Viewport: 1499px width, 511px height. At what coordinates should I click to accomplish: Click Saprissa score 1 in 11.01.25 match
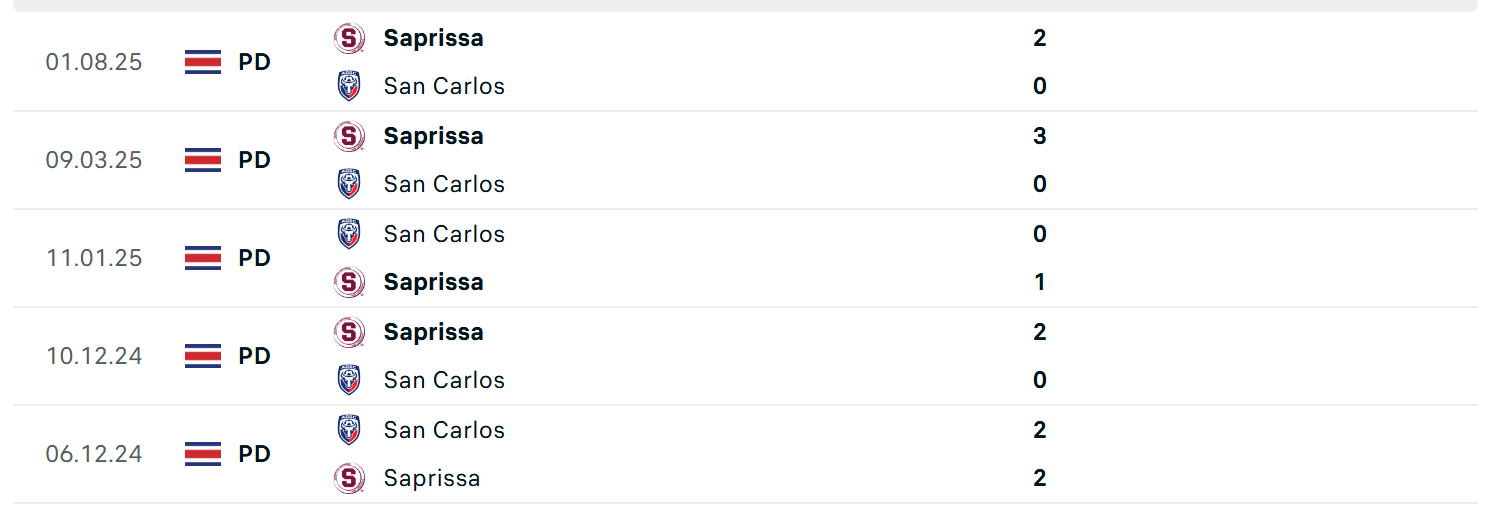[x=1040, y=282]
